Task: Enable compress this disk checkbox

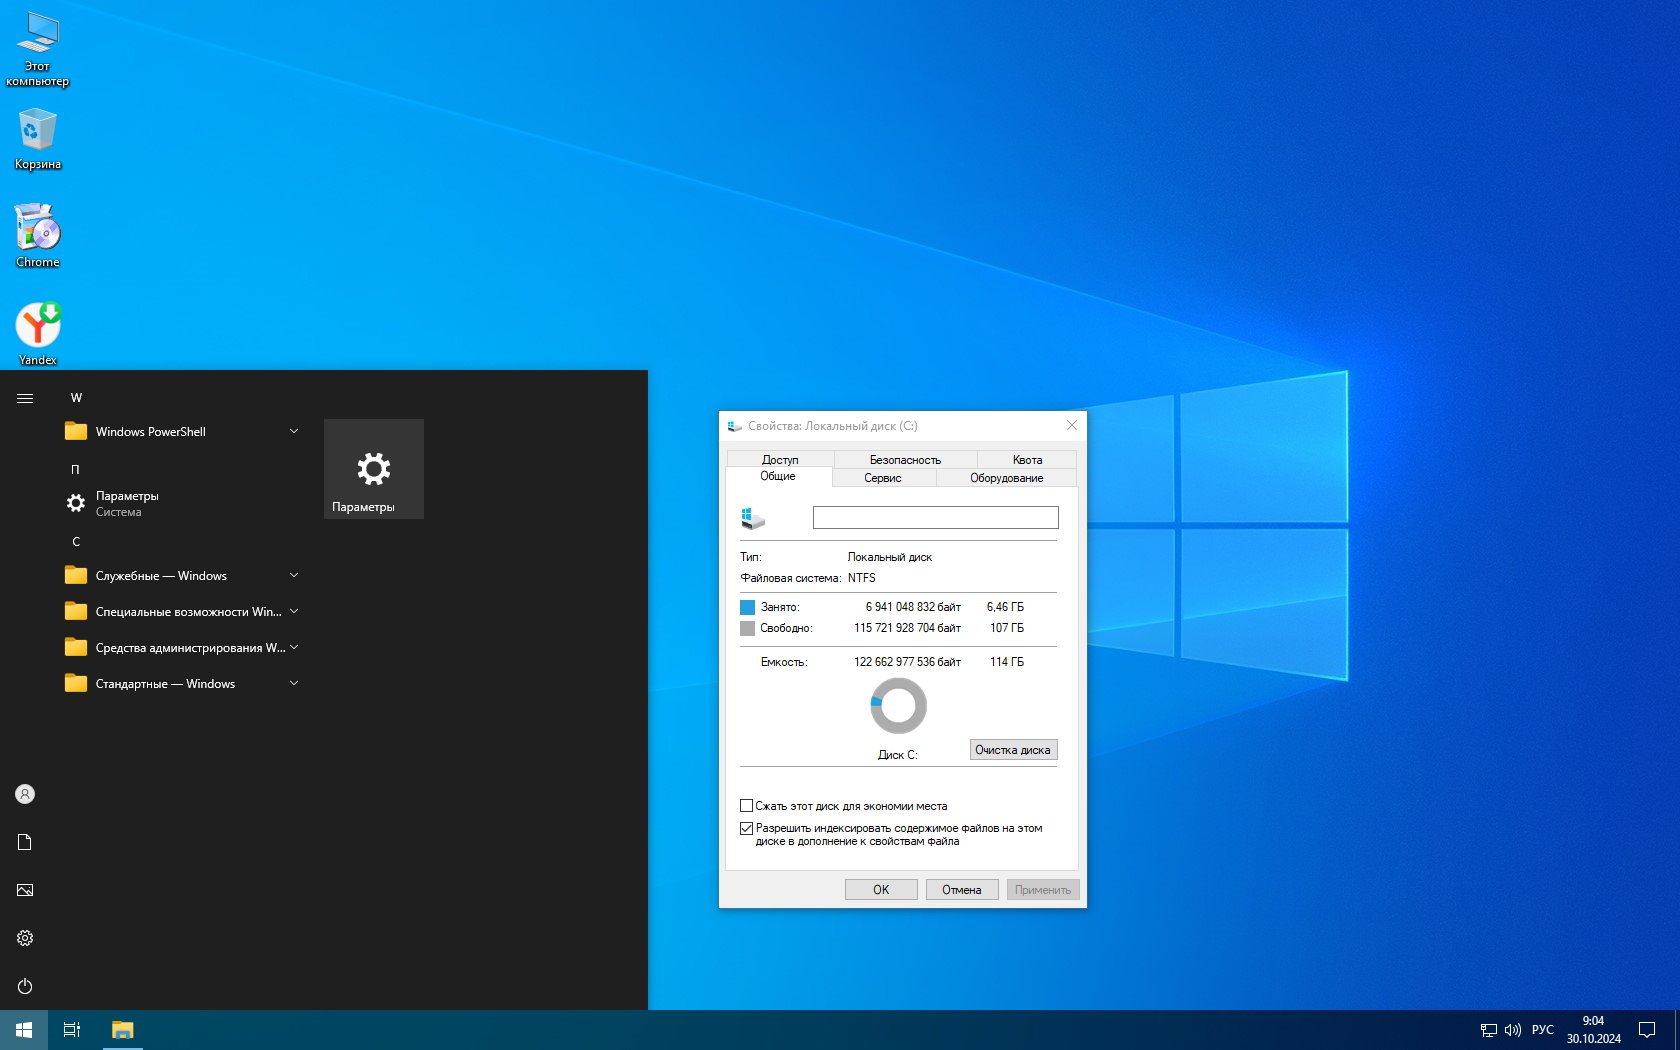Action: click(x=746, y=806)
